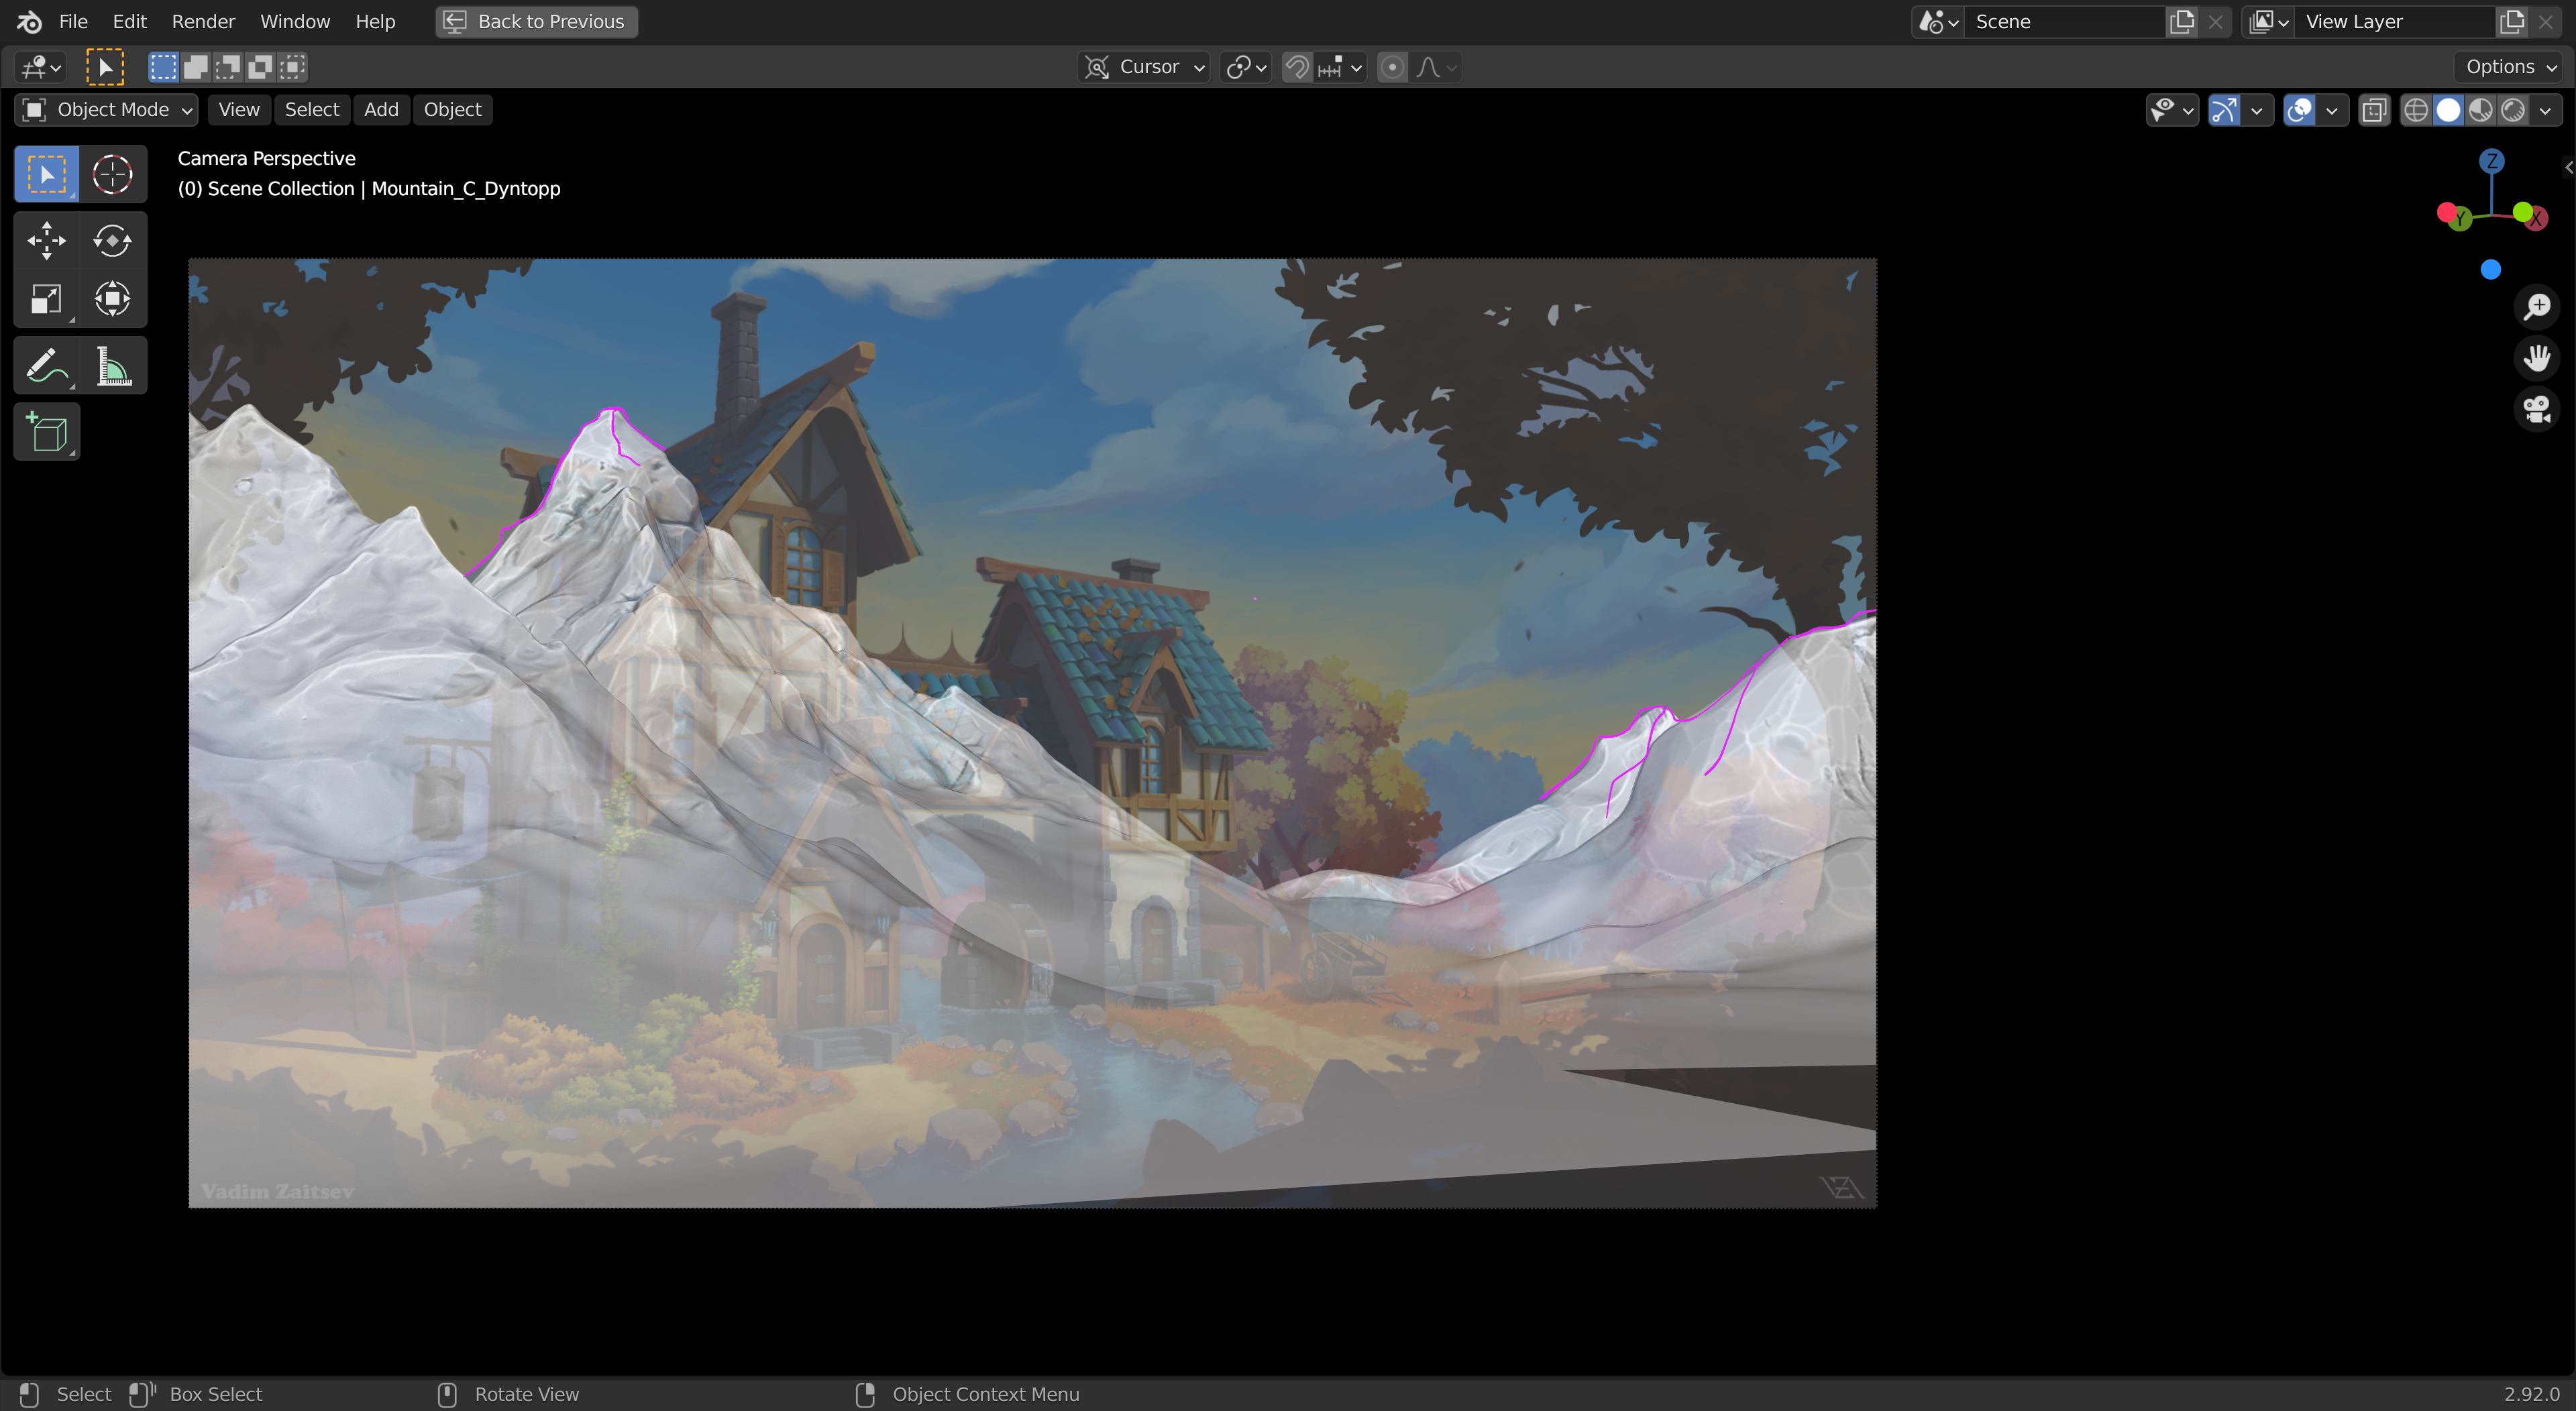Toggle viewport overlays visibility
Screen dimensions: 2576x1411
(x=2299, y=110)
